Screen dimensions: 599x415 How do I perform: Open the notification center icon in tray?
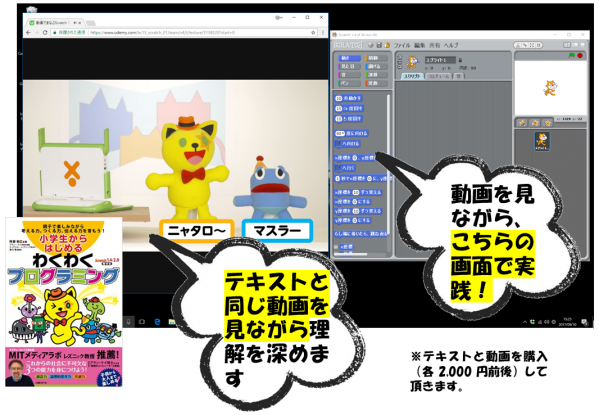(584, 322)
